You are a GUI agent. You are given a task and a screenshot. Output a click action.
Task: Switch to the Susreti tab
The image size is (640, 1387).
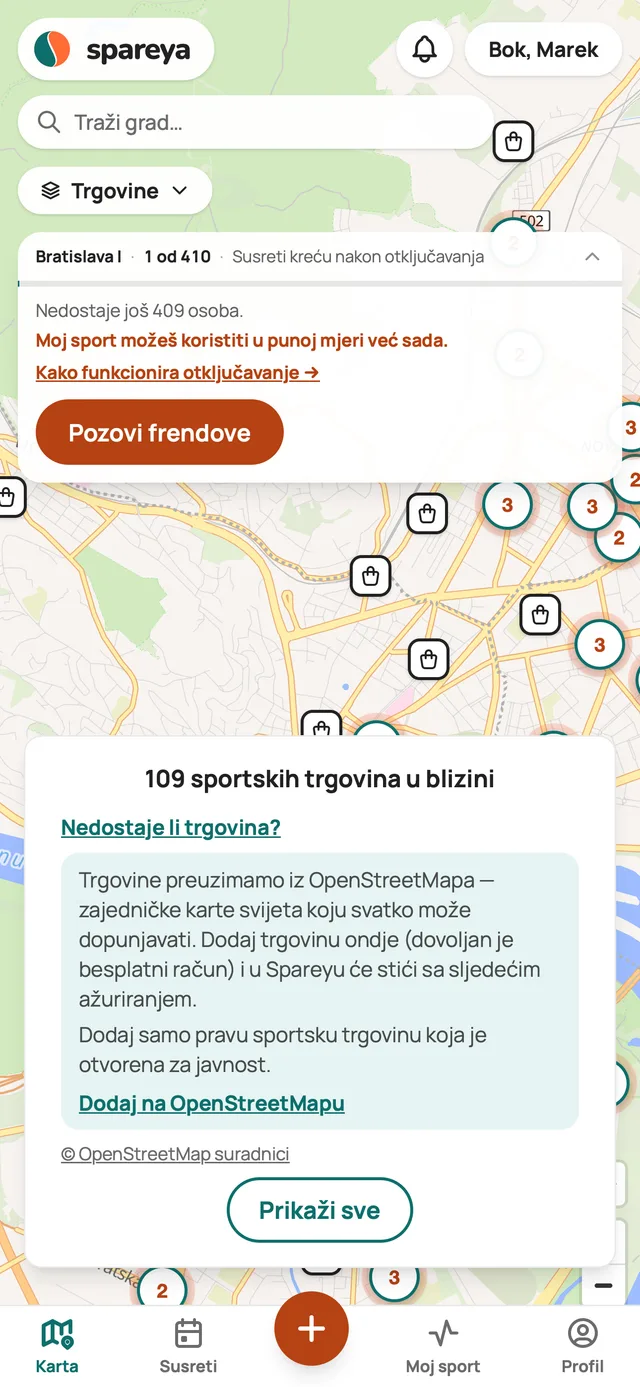tap(188, 1346)
